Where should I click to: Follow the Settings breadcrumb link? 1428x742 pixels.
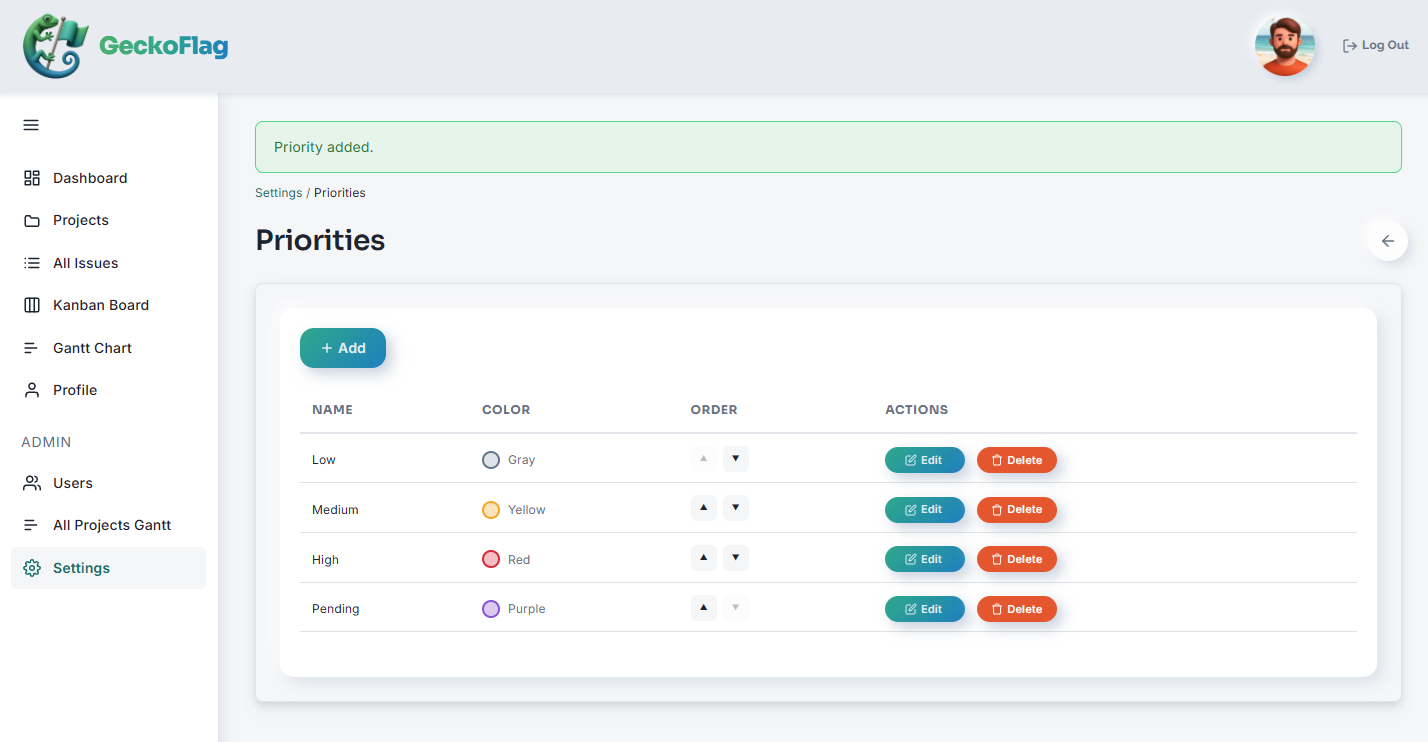tap(278, 193)
